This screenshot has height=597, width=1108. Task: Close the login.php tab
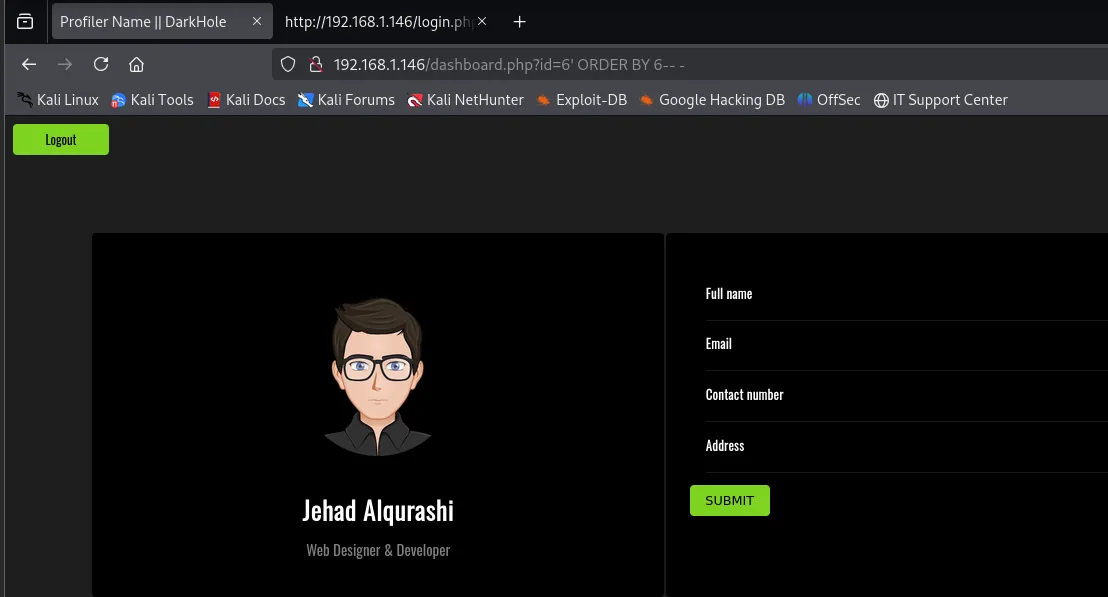coord(482,21)
